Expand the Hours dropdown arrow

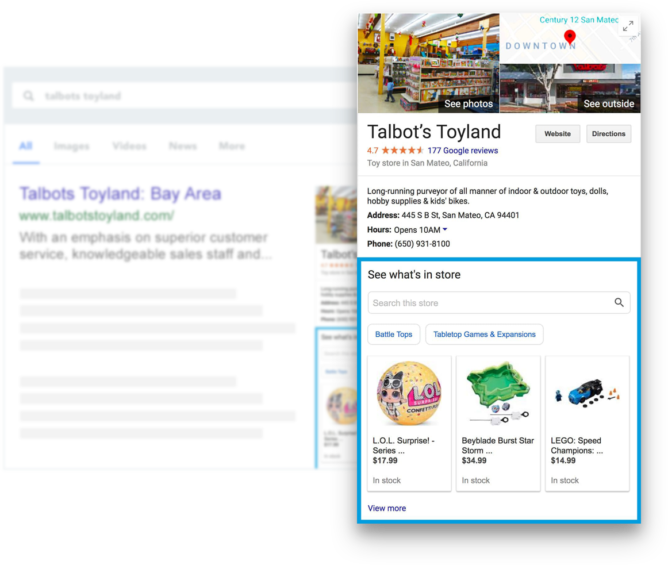click(x=445, y=229)
